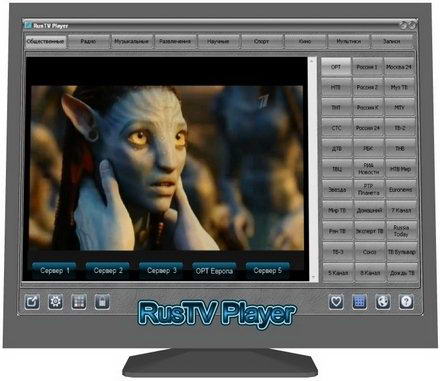Click the video panel vertical scrollbar

tap(312, 169)
